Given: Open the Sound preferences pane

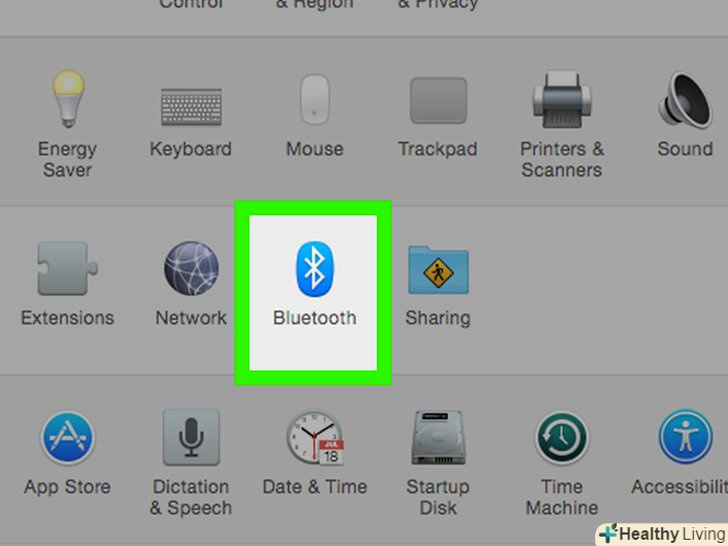Looking at the screenshot, I should [685, 100].
